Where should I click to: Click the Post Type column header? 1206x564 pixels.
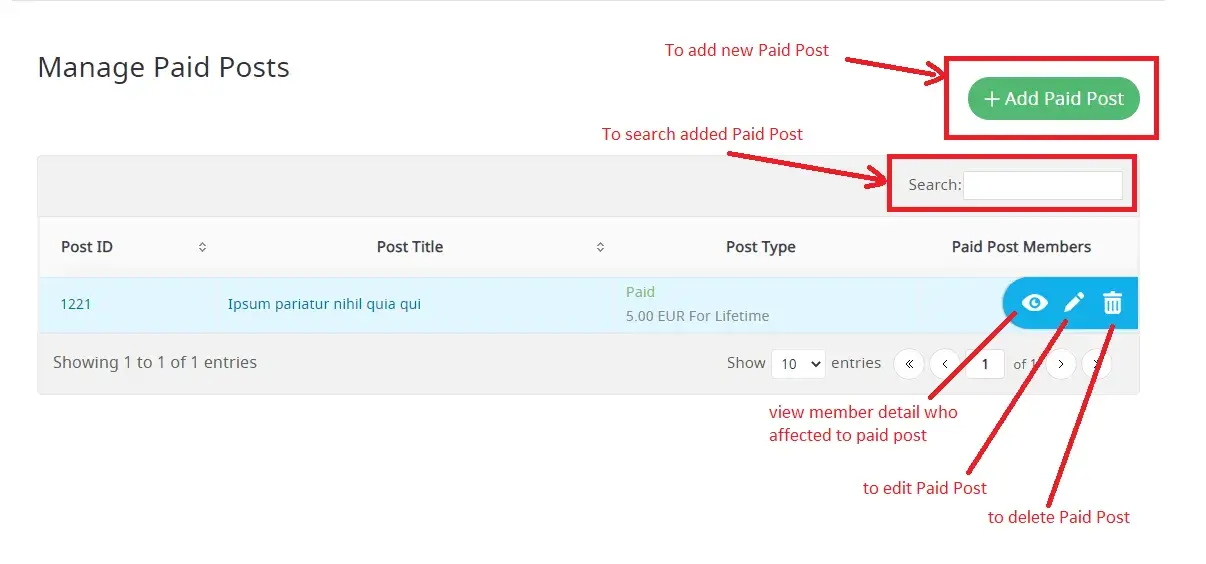[x=760, y=247]
